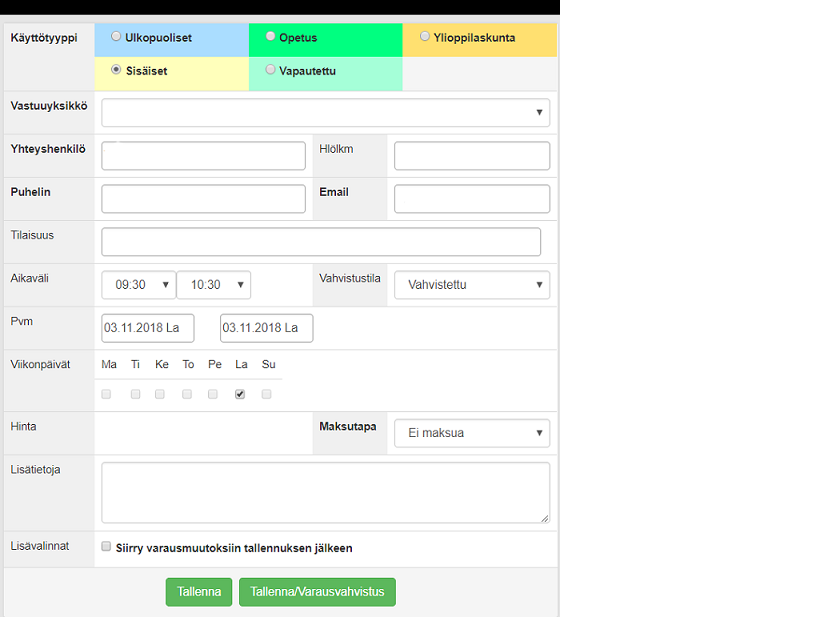This screenshot has width=823, height=621.
Task: Open the Maksutapa dropdown
Action: coord(471,433)
